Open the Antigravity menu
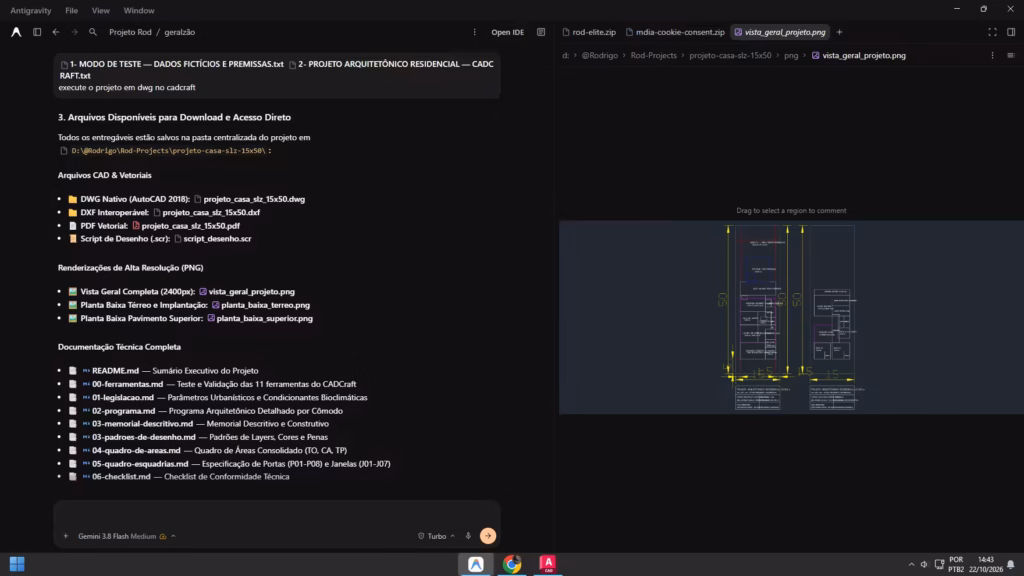Screen dimensions: 1024x576 [31, 10]
